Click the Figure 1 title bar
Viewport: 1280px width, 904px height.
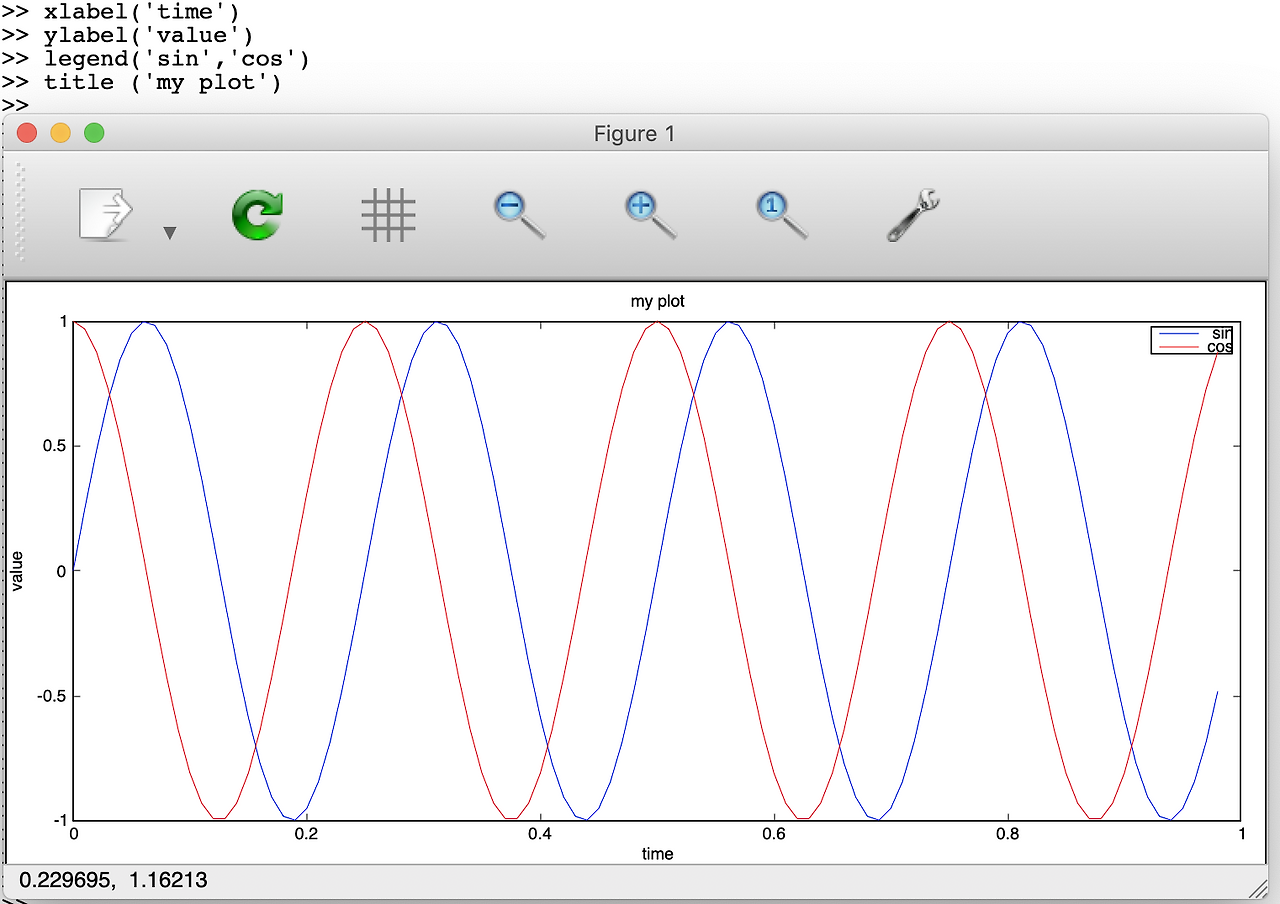(634, 133)
